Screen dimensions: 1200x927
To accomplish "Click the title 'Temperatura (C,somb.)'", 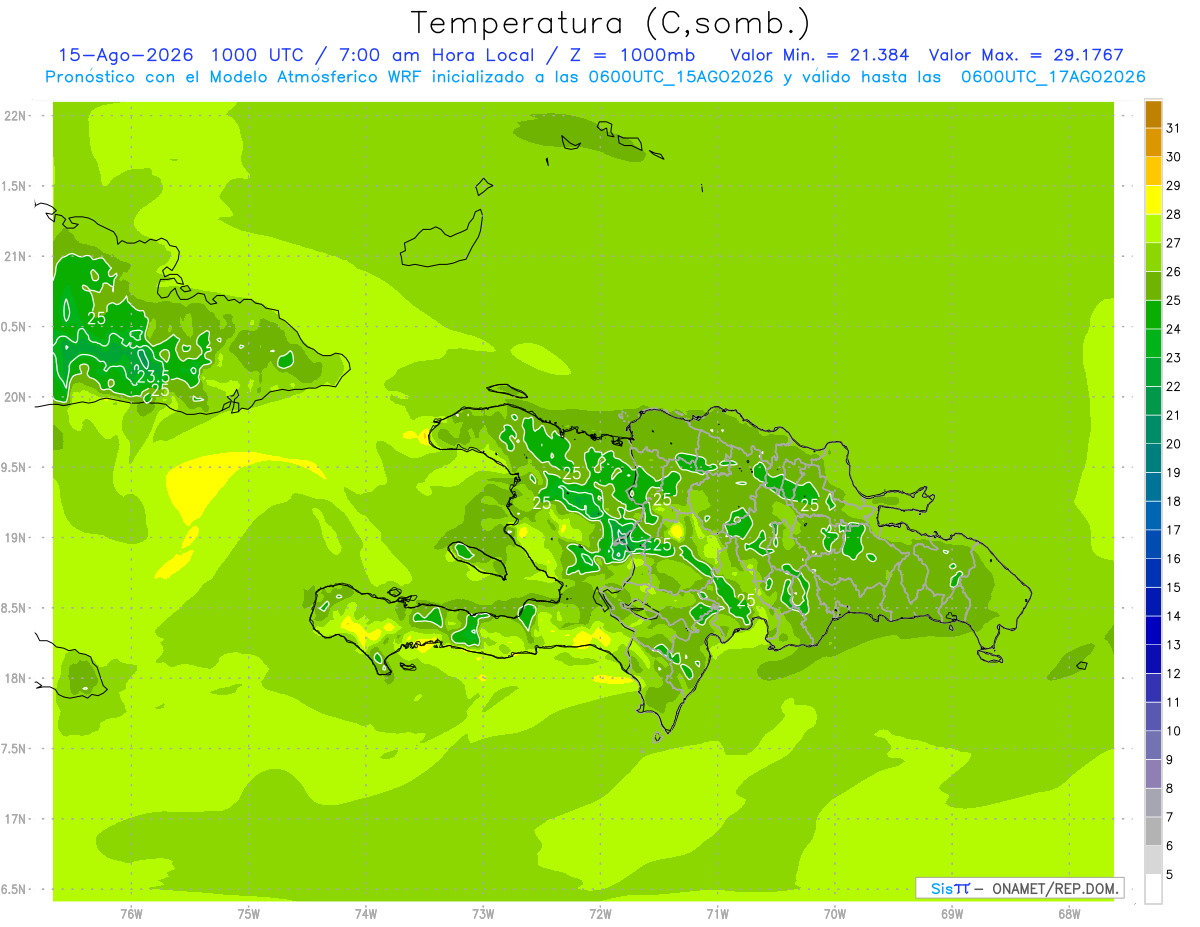I will click(611, 24).
